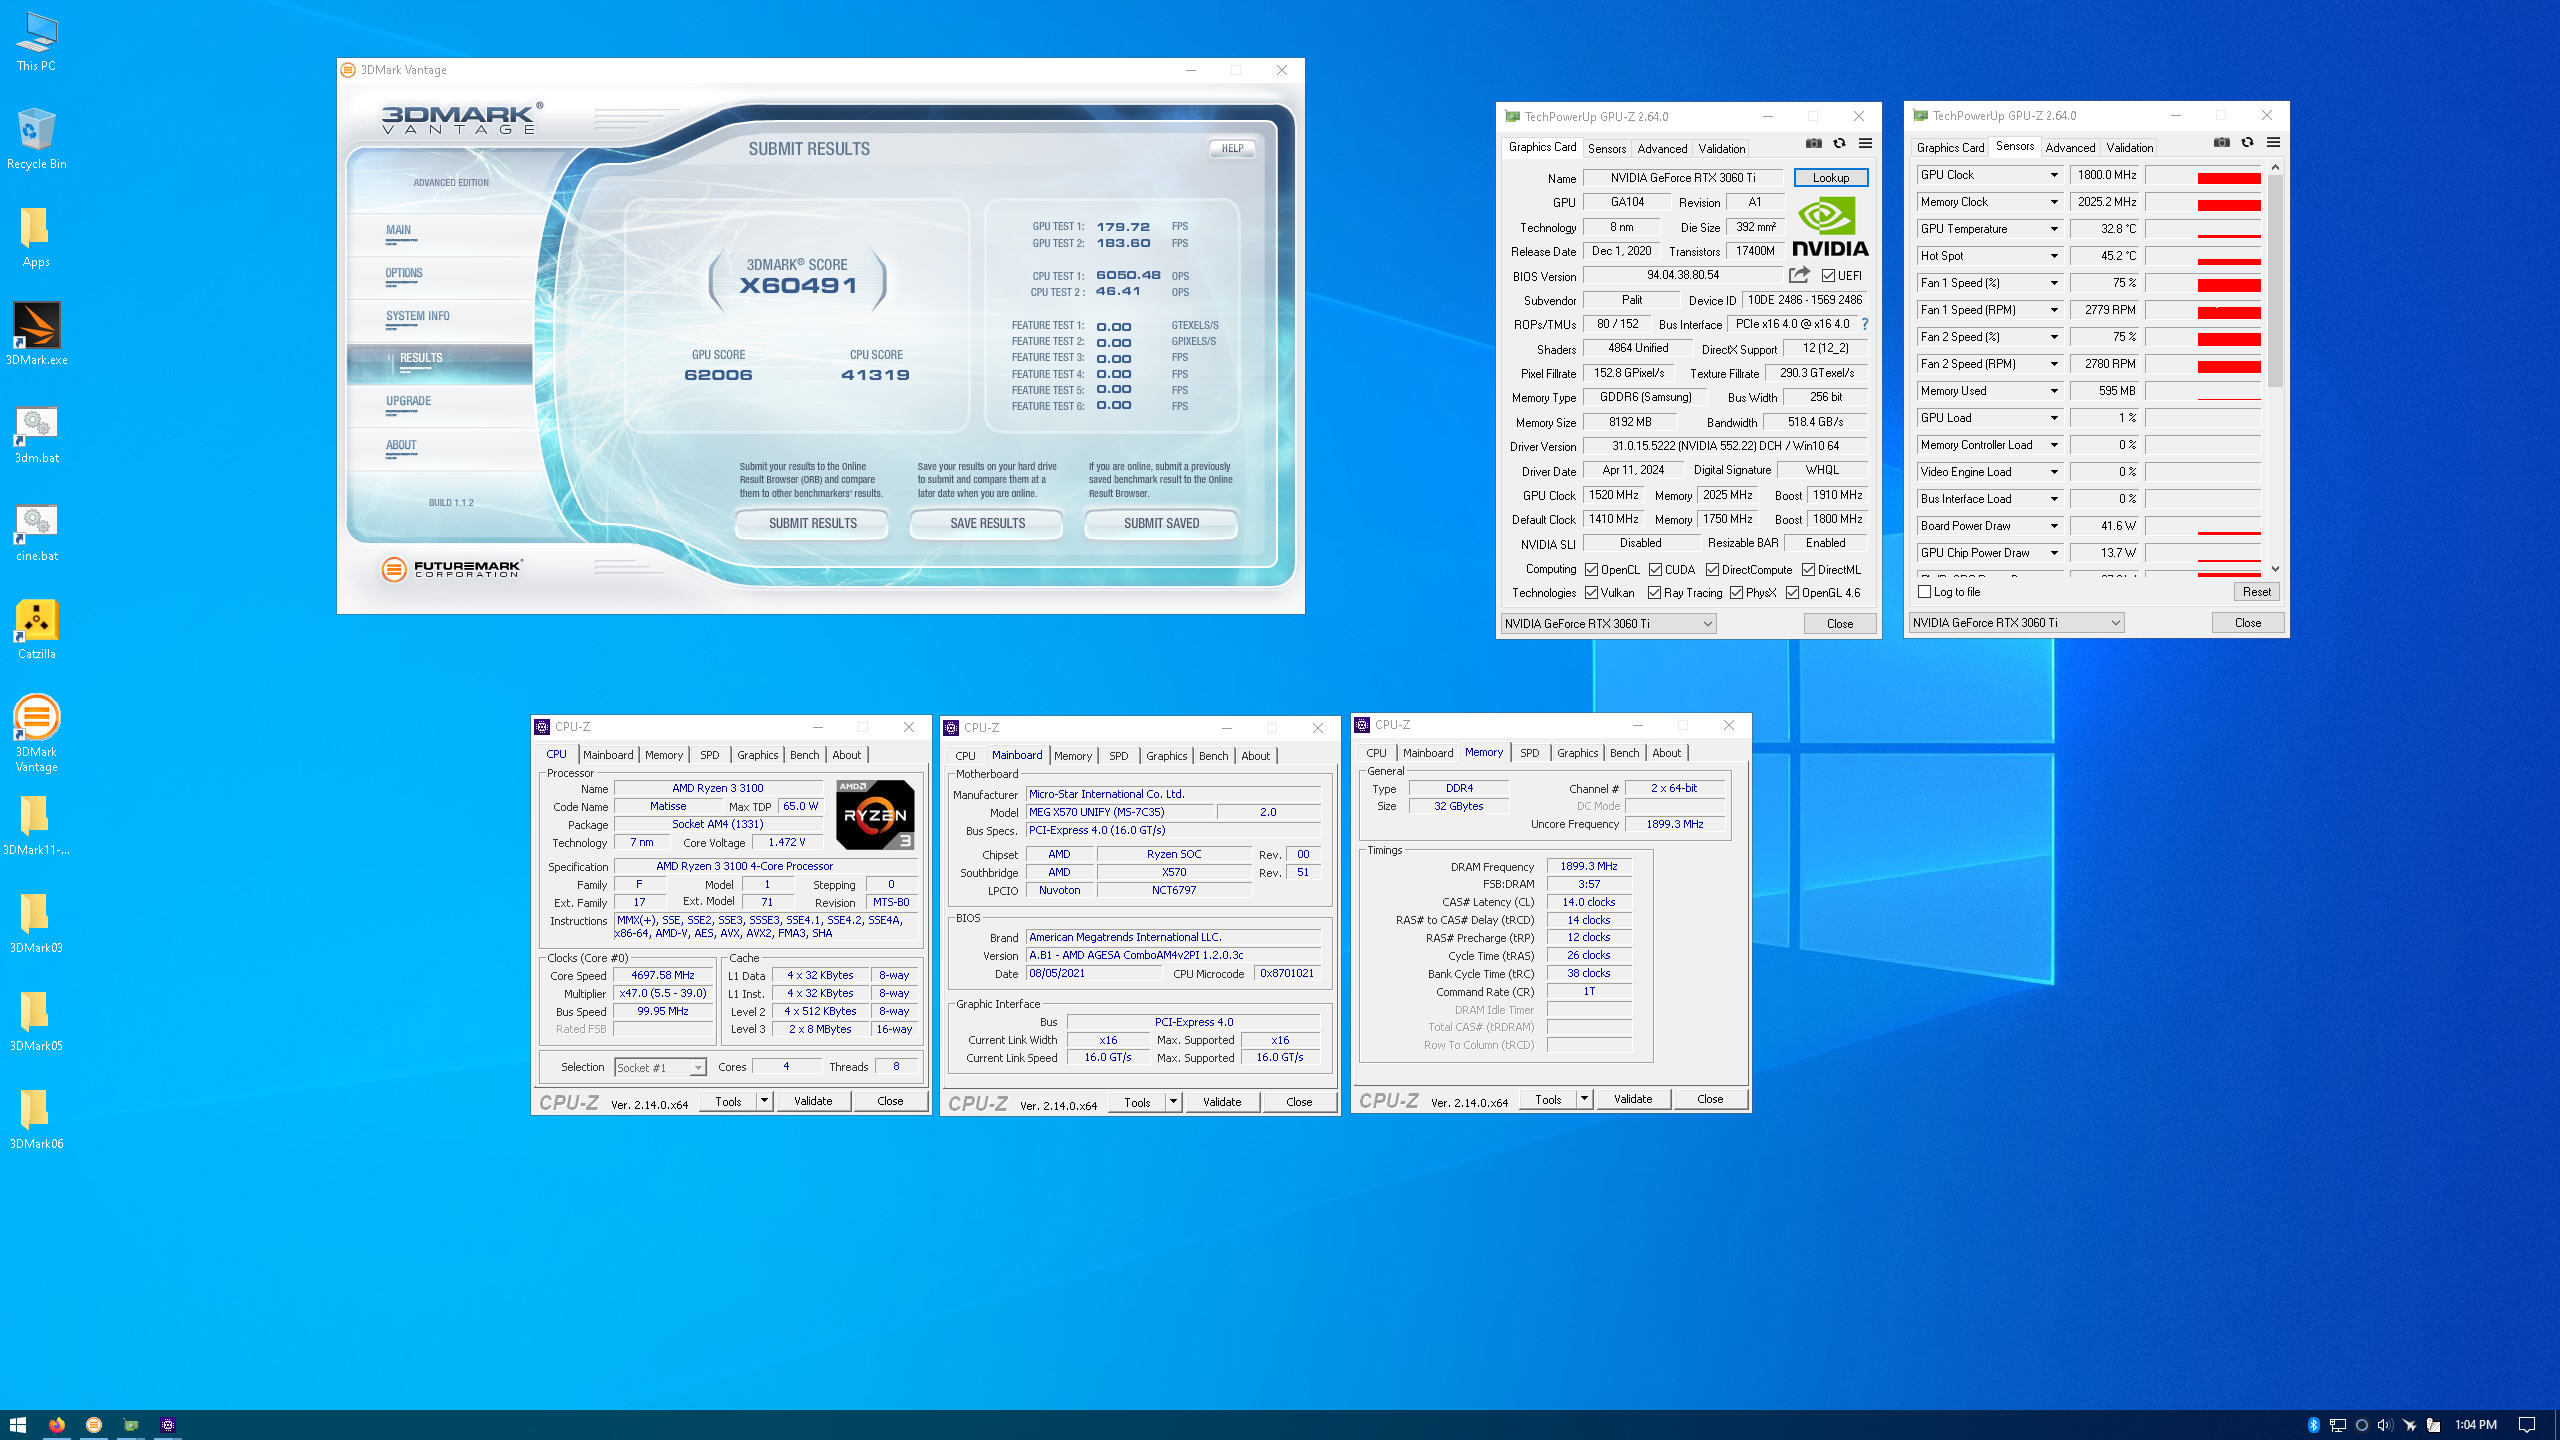The height and width of the screenshot is (1440, 2560).
Task: Select the 3DMark03 folder icon
Action: pyautogui.click(x=36, y=923)
